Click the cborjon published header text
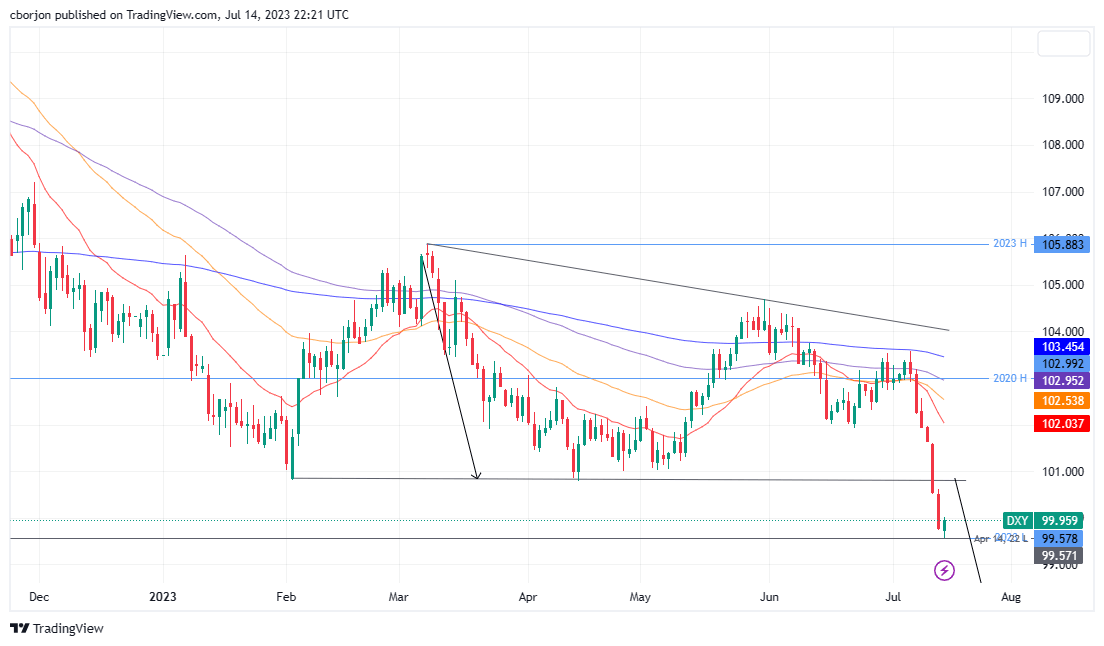Viewport: 1104px width, 646px height. point(180,14)
